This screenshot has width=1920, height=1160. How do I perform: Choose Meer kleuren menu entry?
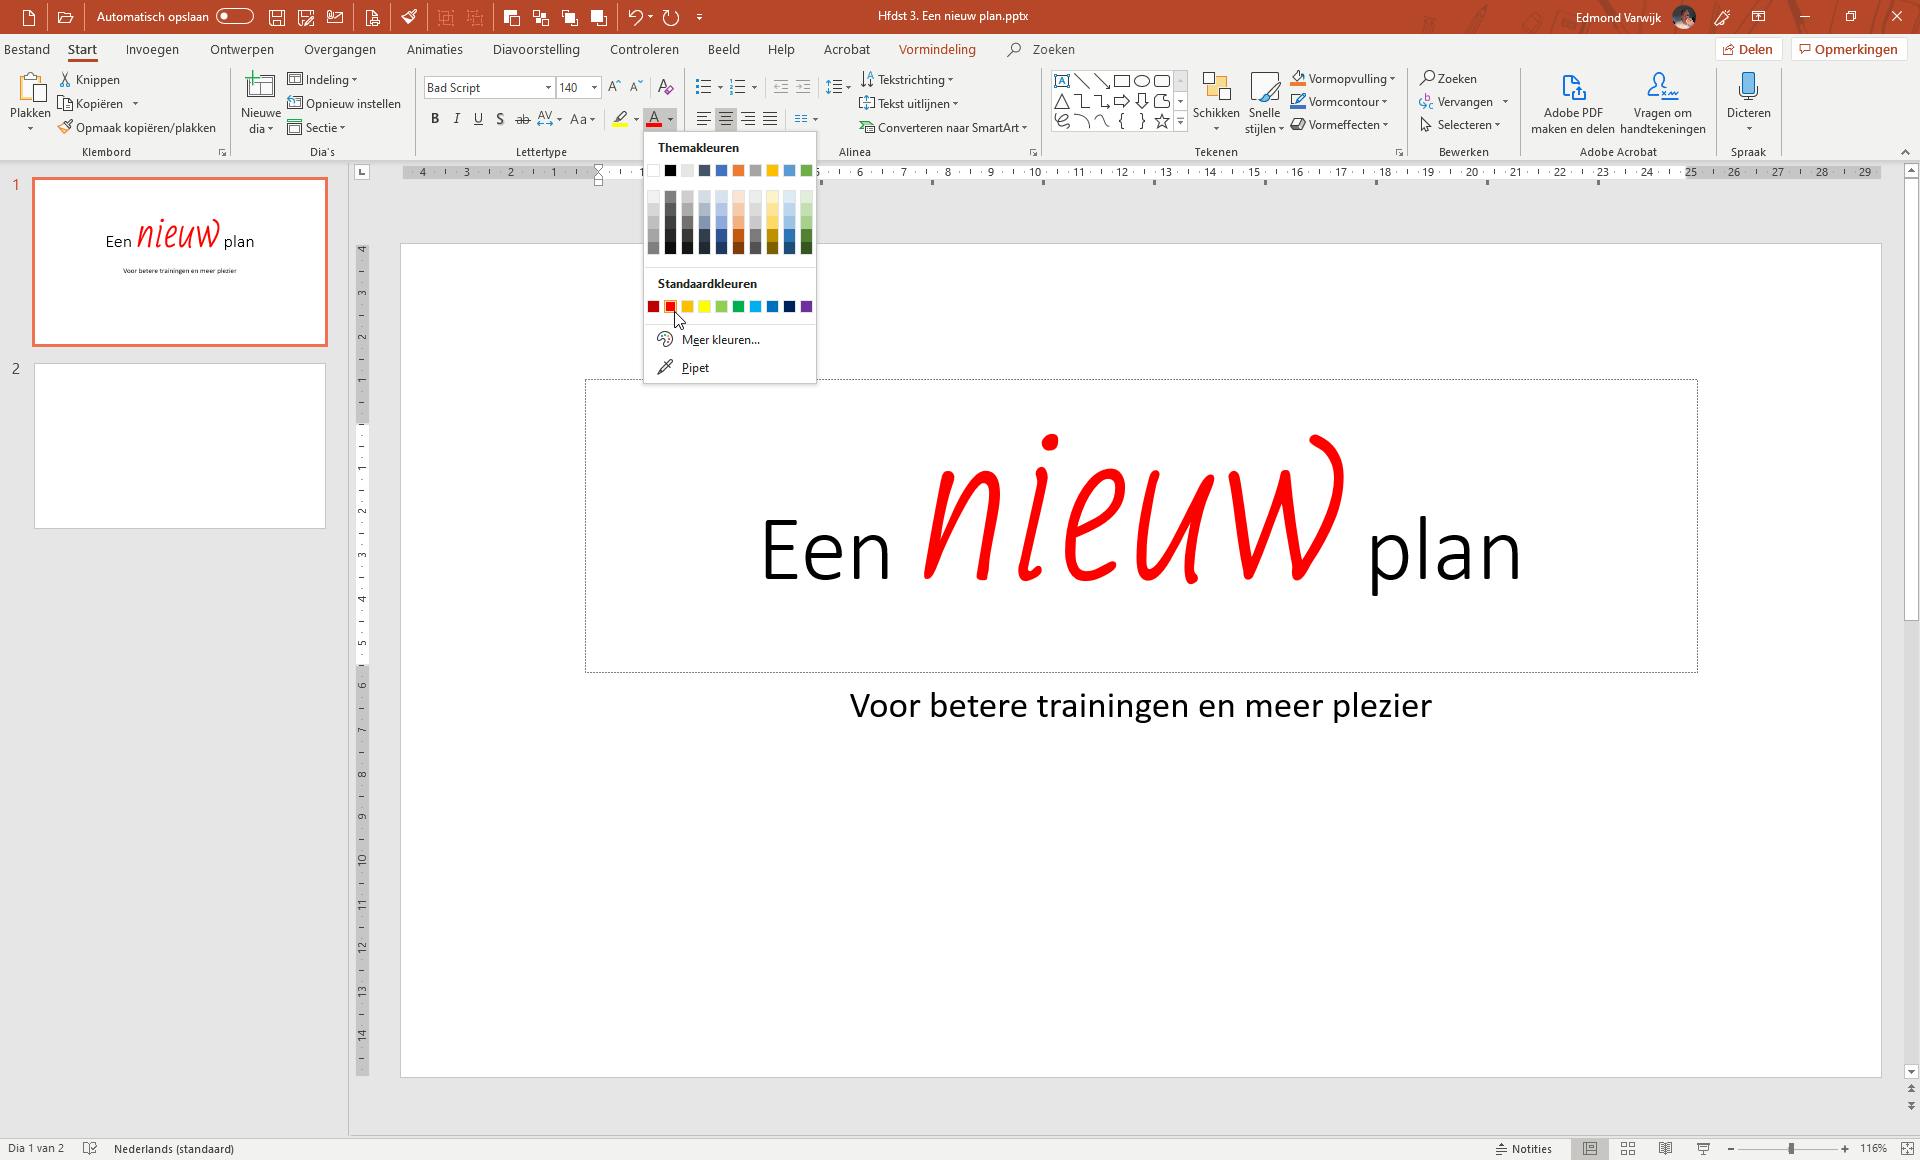click(x=720, y=340)
